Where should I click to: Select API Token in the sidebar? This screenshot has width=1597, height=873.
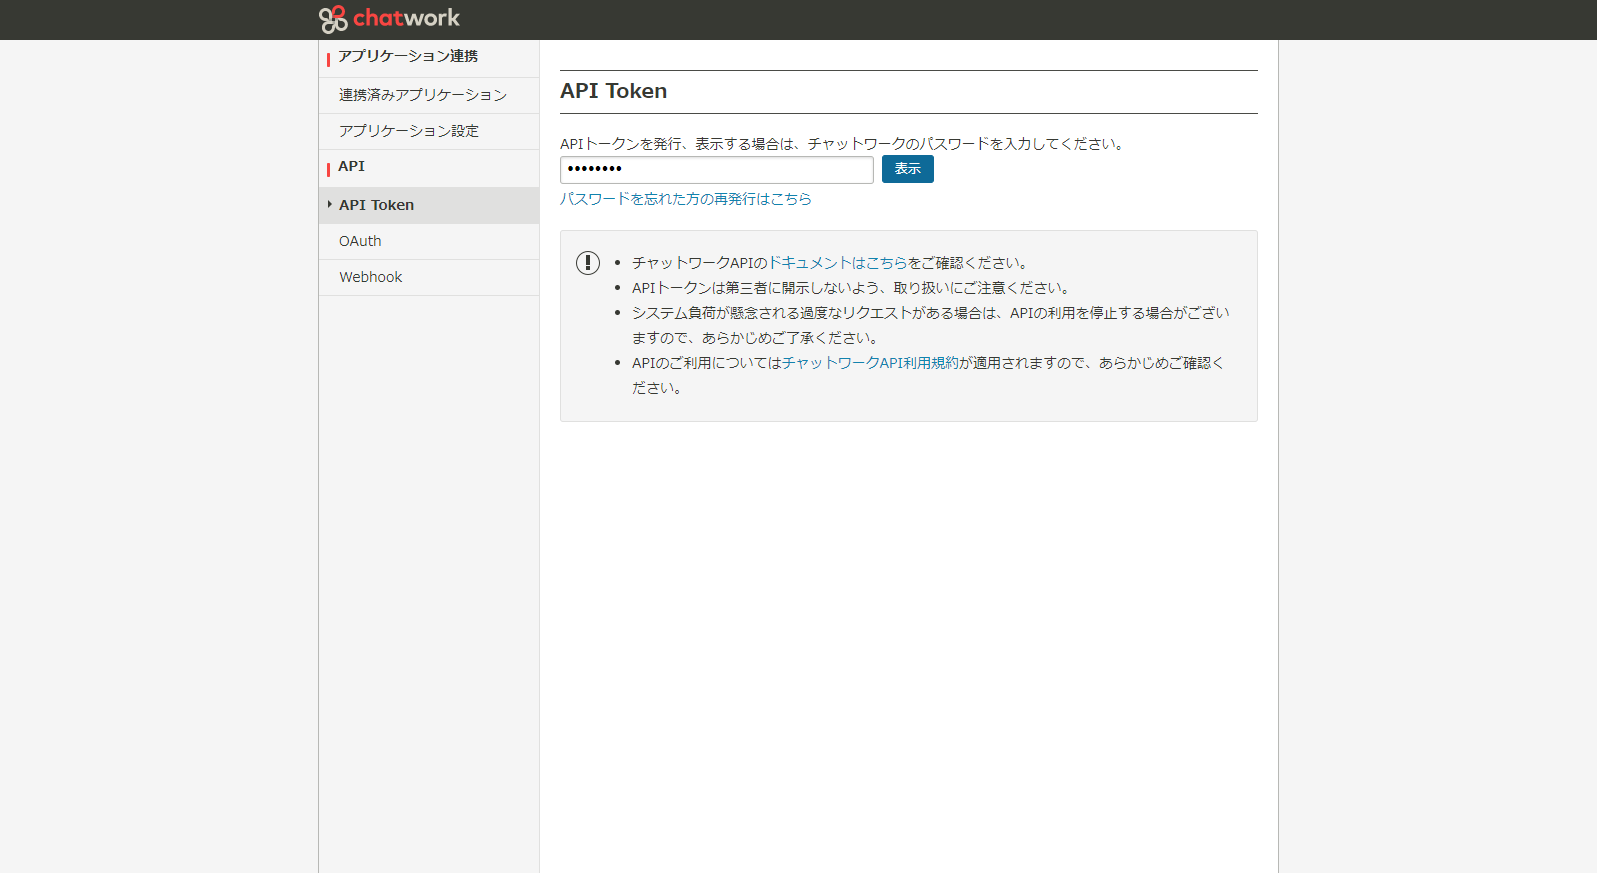click(429, 205)
